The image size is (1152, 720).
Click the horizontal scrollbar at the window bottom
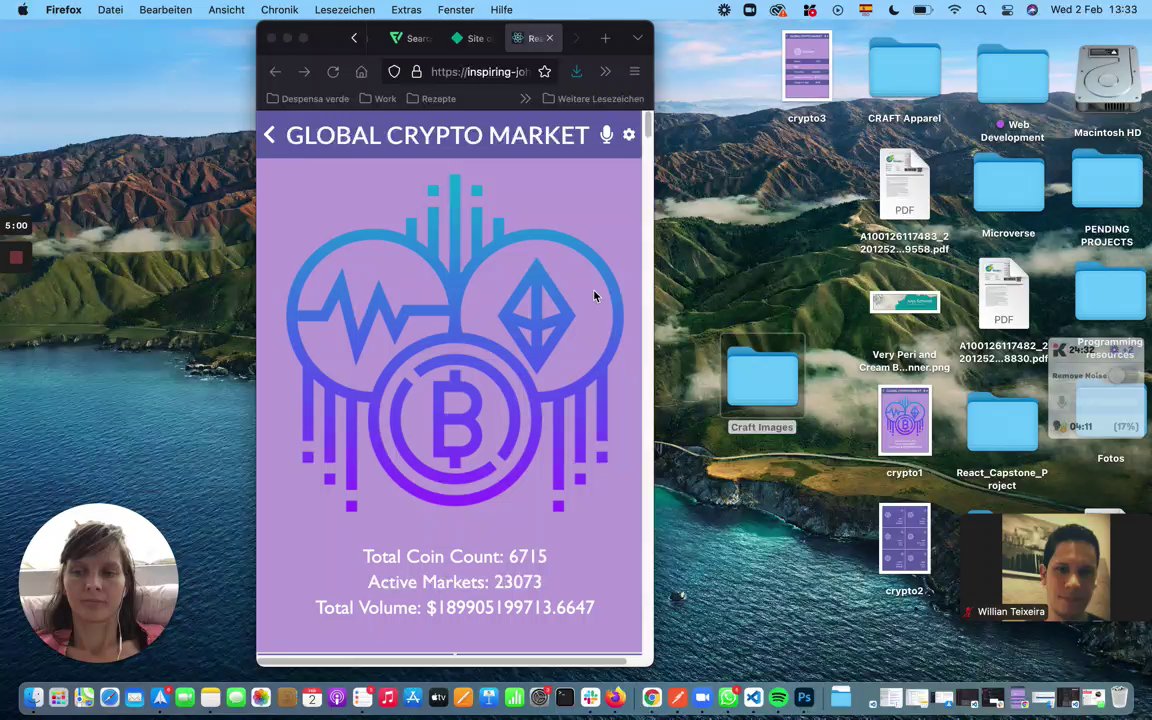pos(442,661)
